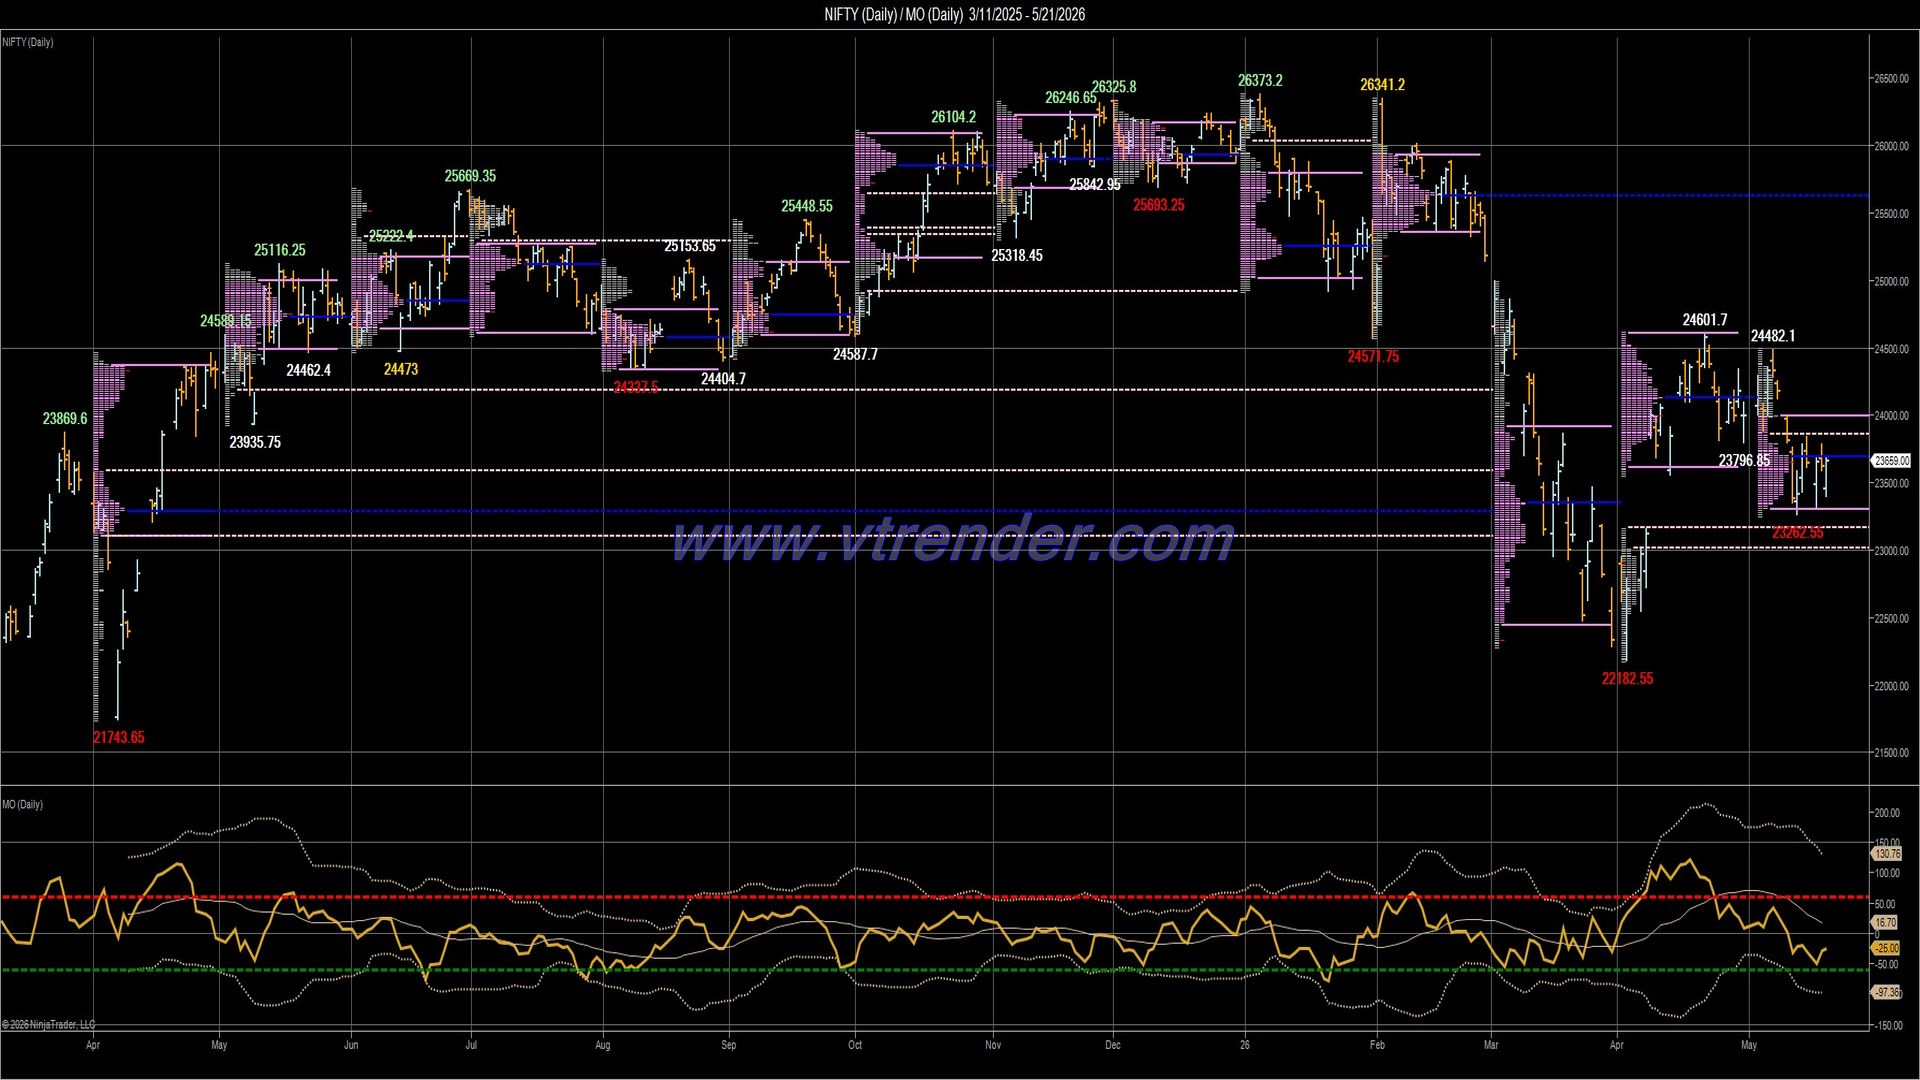Click the 23869.6 swing high label
Viewport: 1920px width, 1080px height.
[x=65, y=418]
